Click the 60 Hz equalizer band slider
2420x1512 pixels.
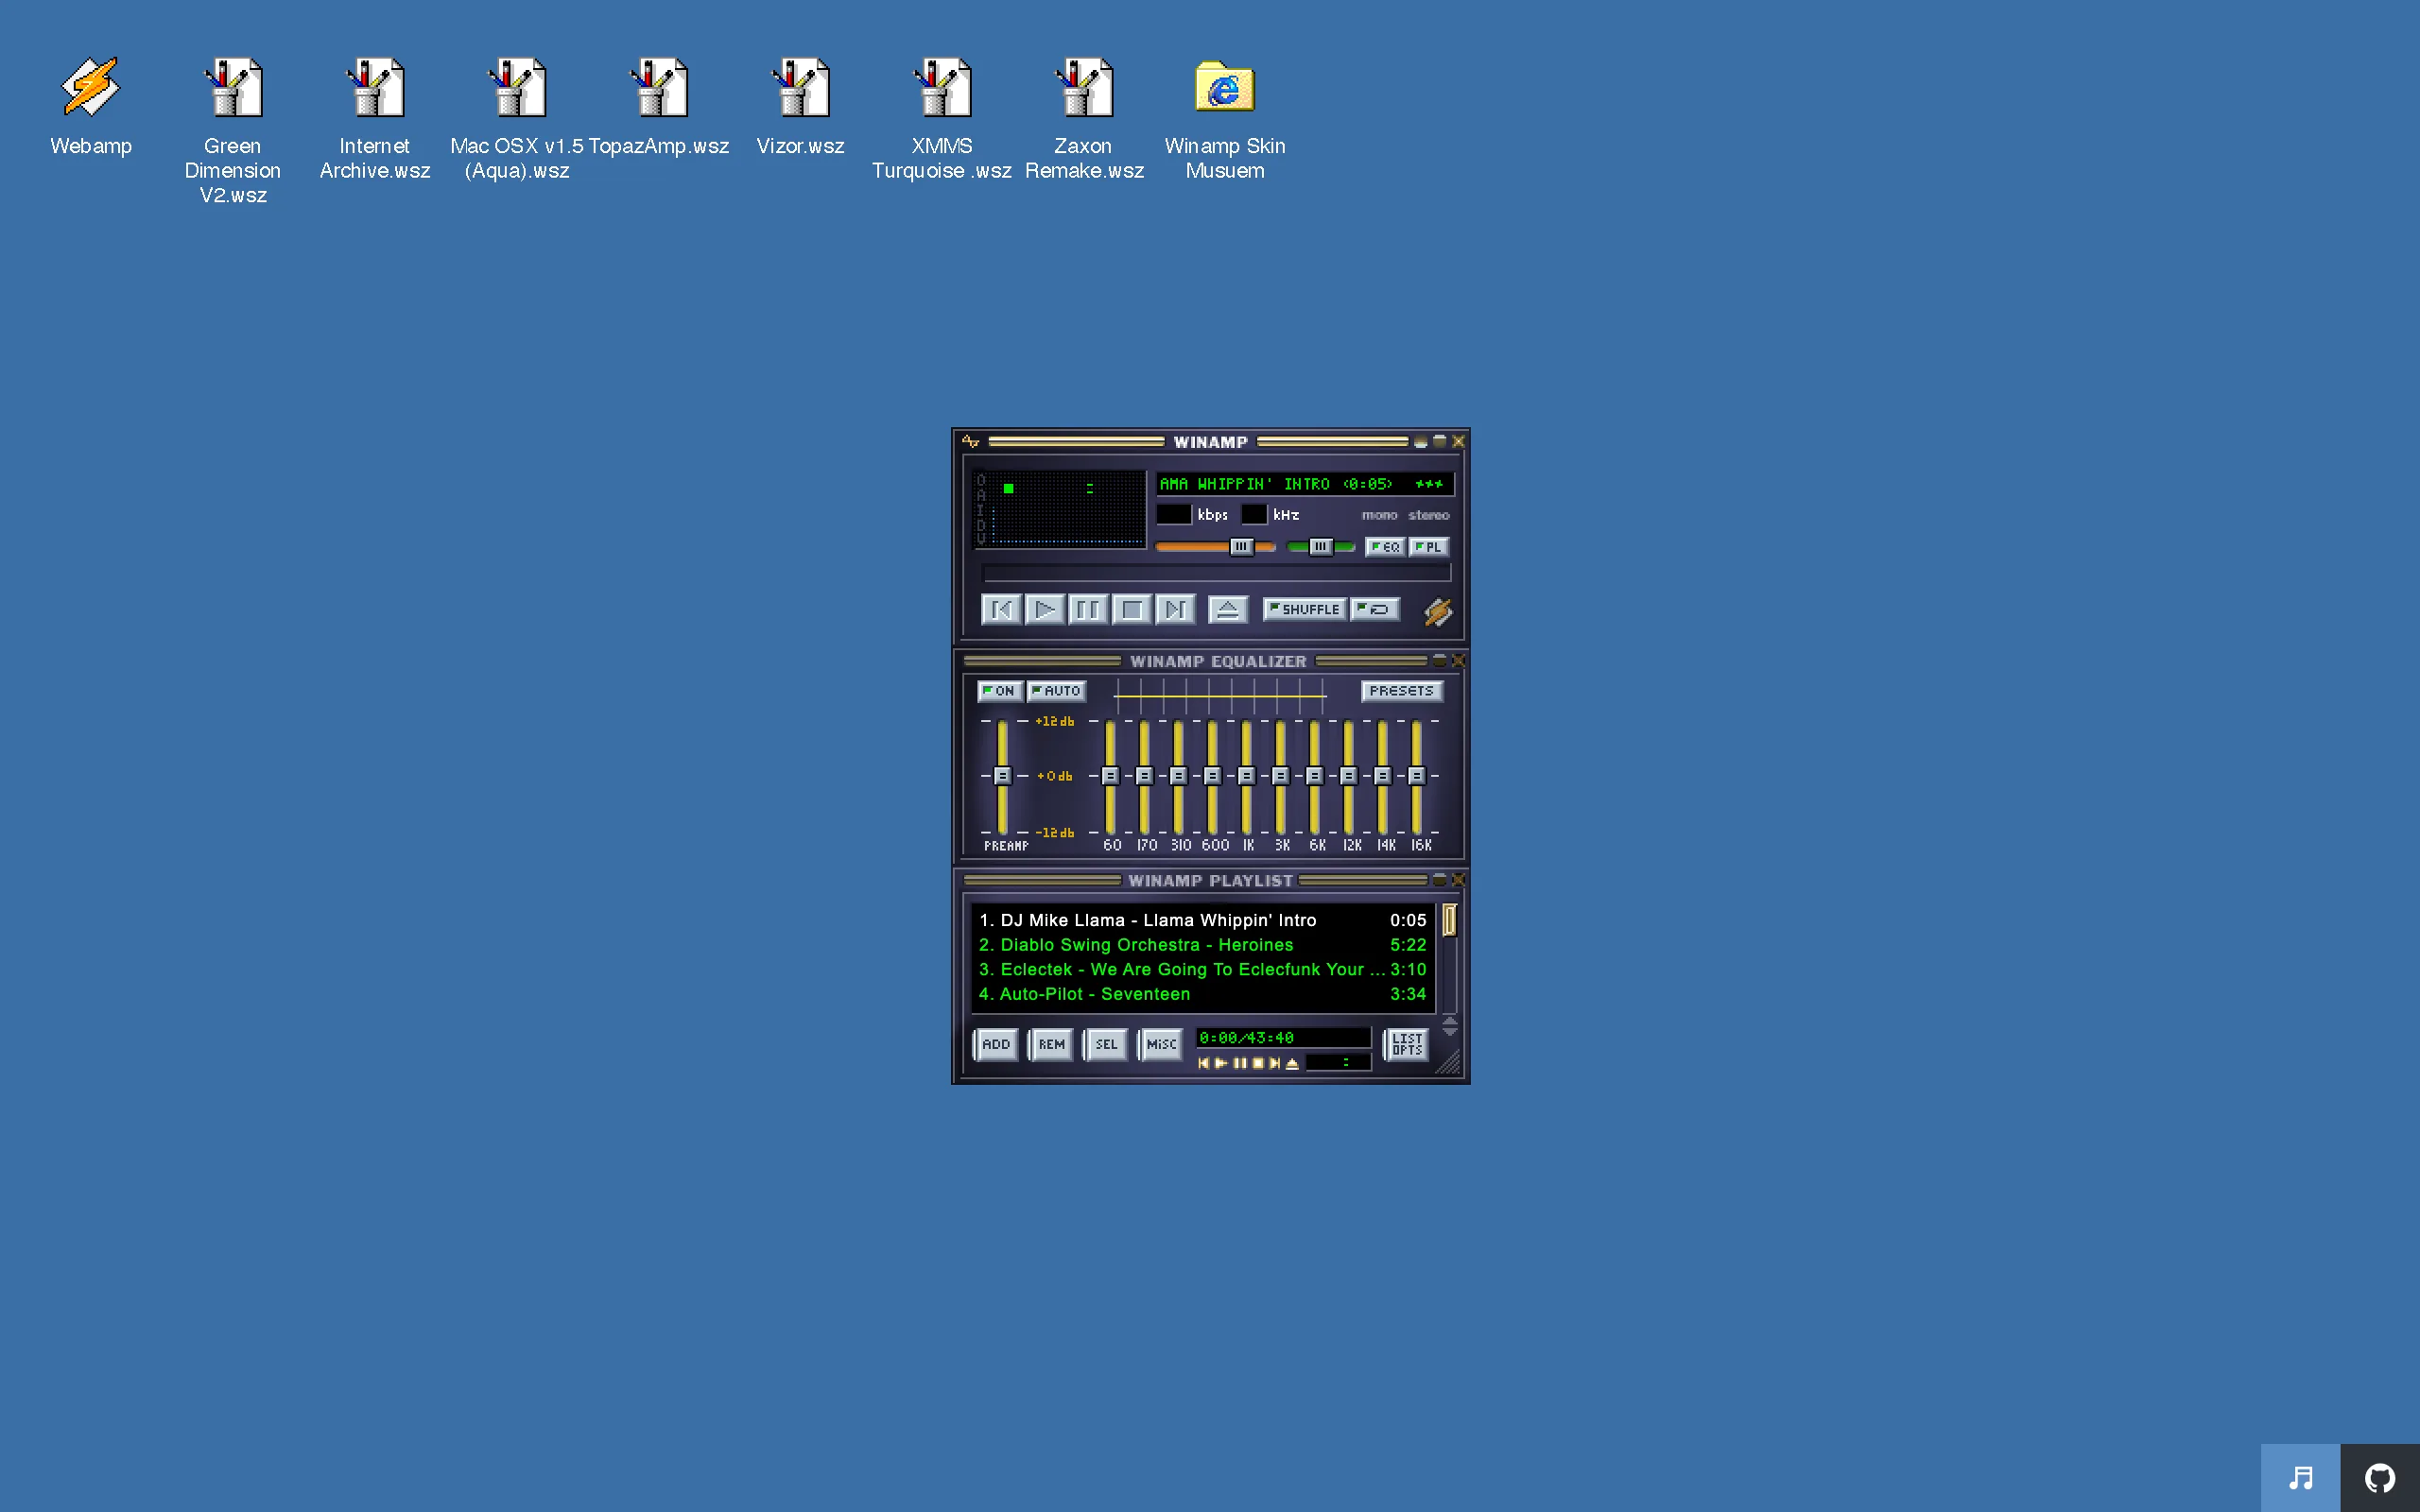[x=1110, y=776]
